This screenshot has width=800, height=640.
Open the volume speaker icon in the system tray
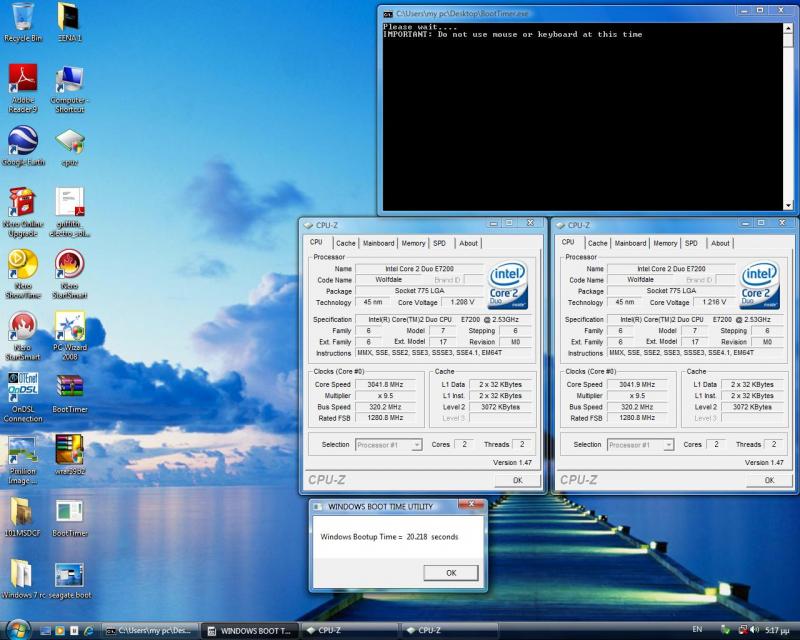tap(755, 630)
